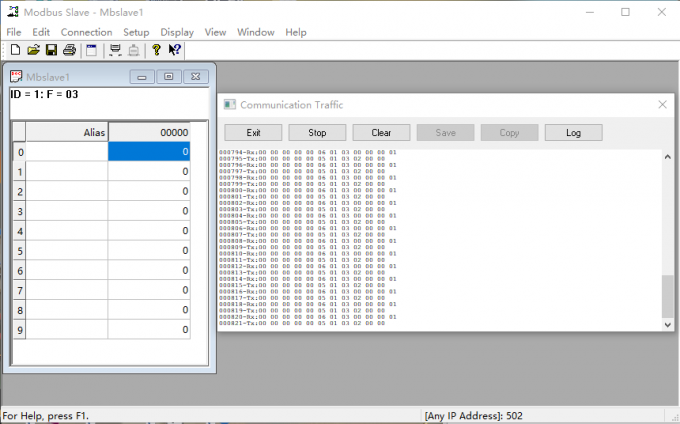The width and height of the screenshot is (680, 424).
Task: Print with the printer toolbar icon
Action: coord(69,50)
